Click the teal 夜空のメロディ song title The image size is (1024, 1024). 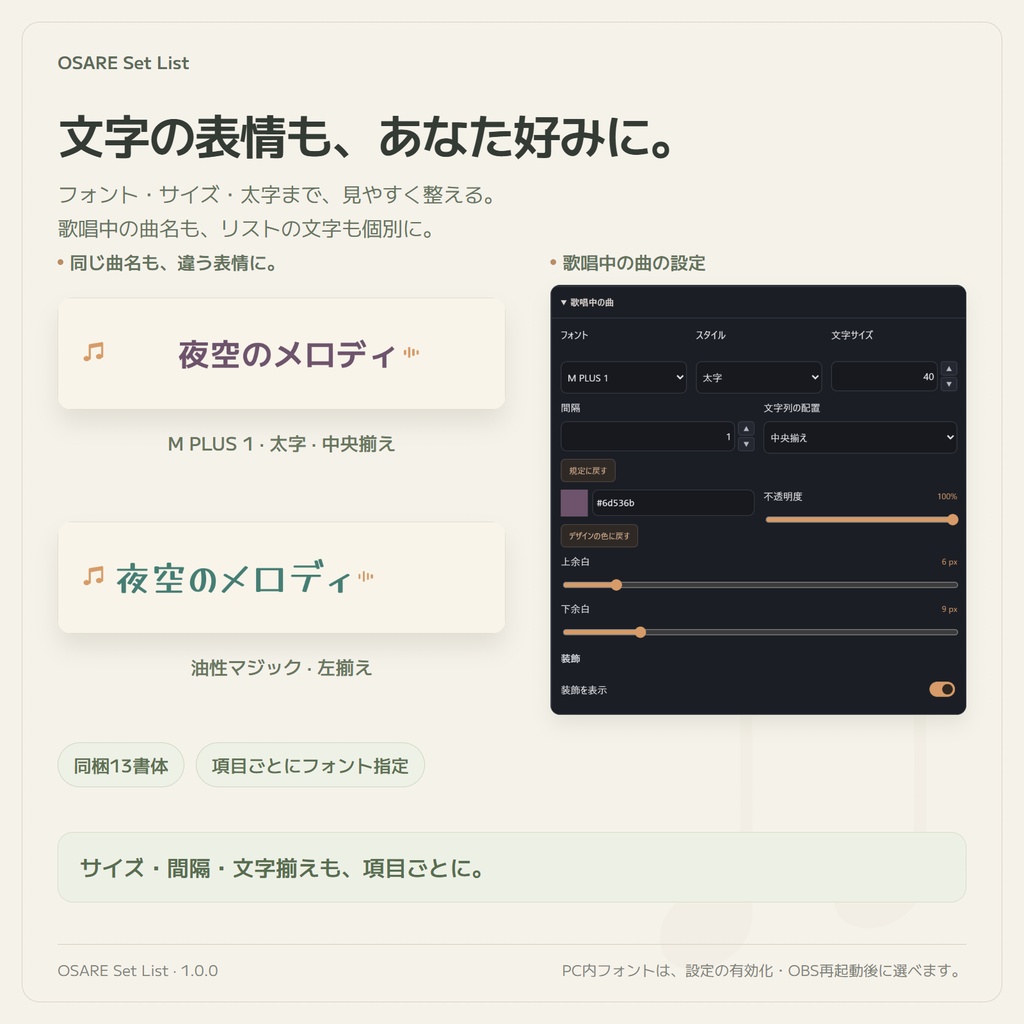tap(234, 578)
